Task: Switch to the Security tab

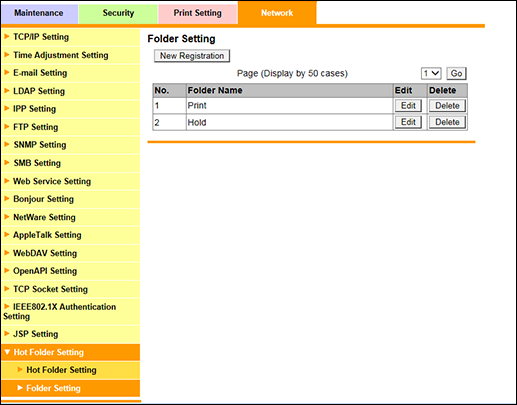Action: click(118, 13)
